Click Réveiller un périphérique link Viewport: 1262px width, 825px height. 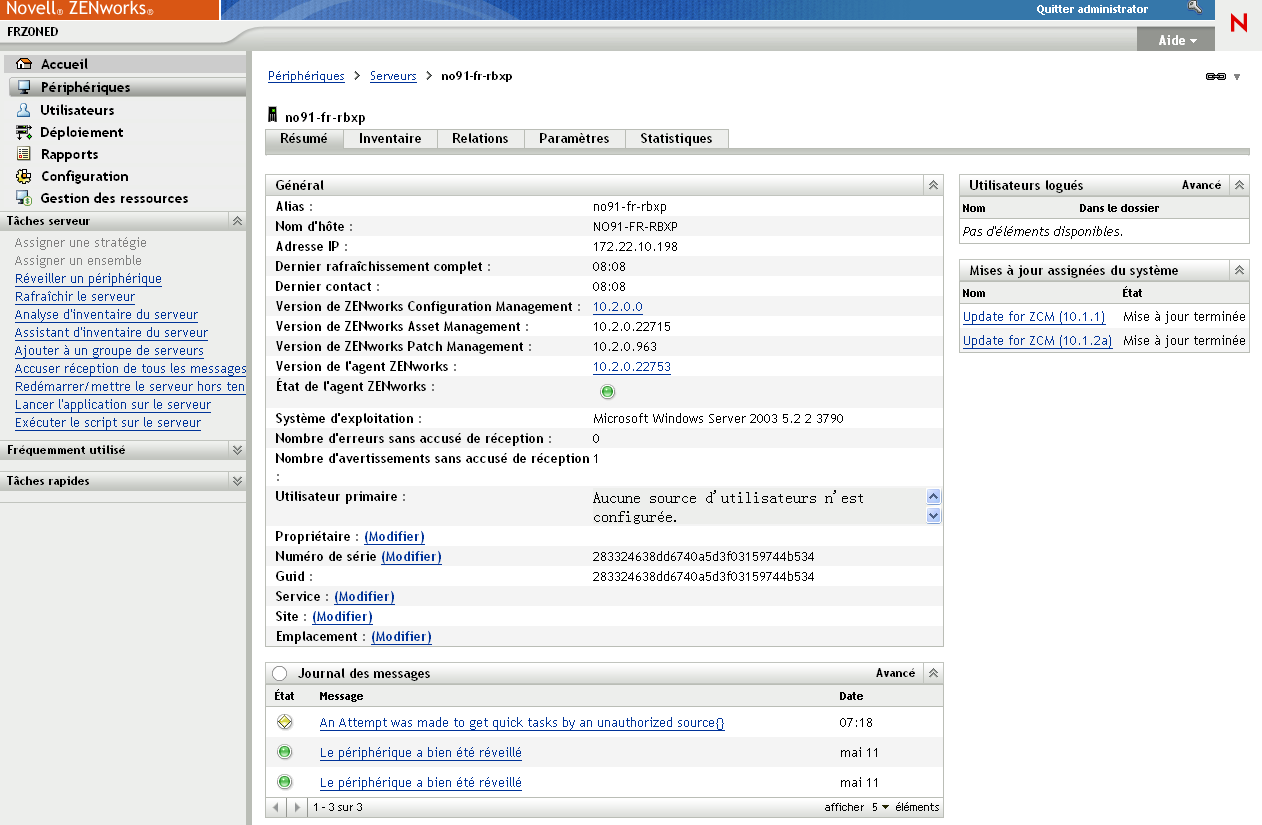point(88,279)
